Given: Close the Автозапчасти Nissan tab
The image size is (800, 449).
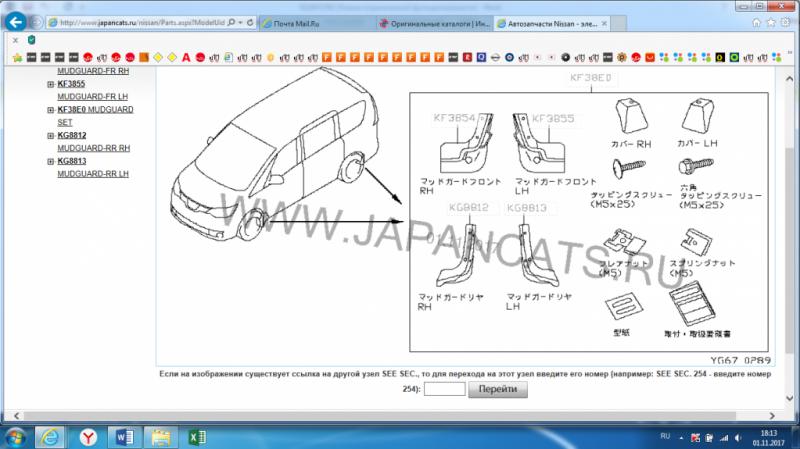Looking at the screenshot, I should [x=605, y=23].
